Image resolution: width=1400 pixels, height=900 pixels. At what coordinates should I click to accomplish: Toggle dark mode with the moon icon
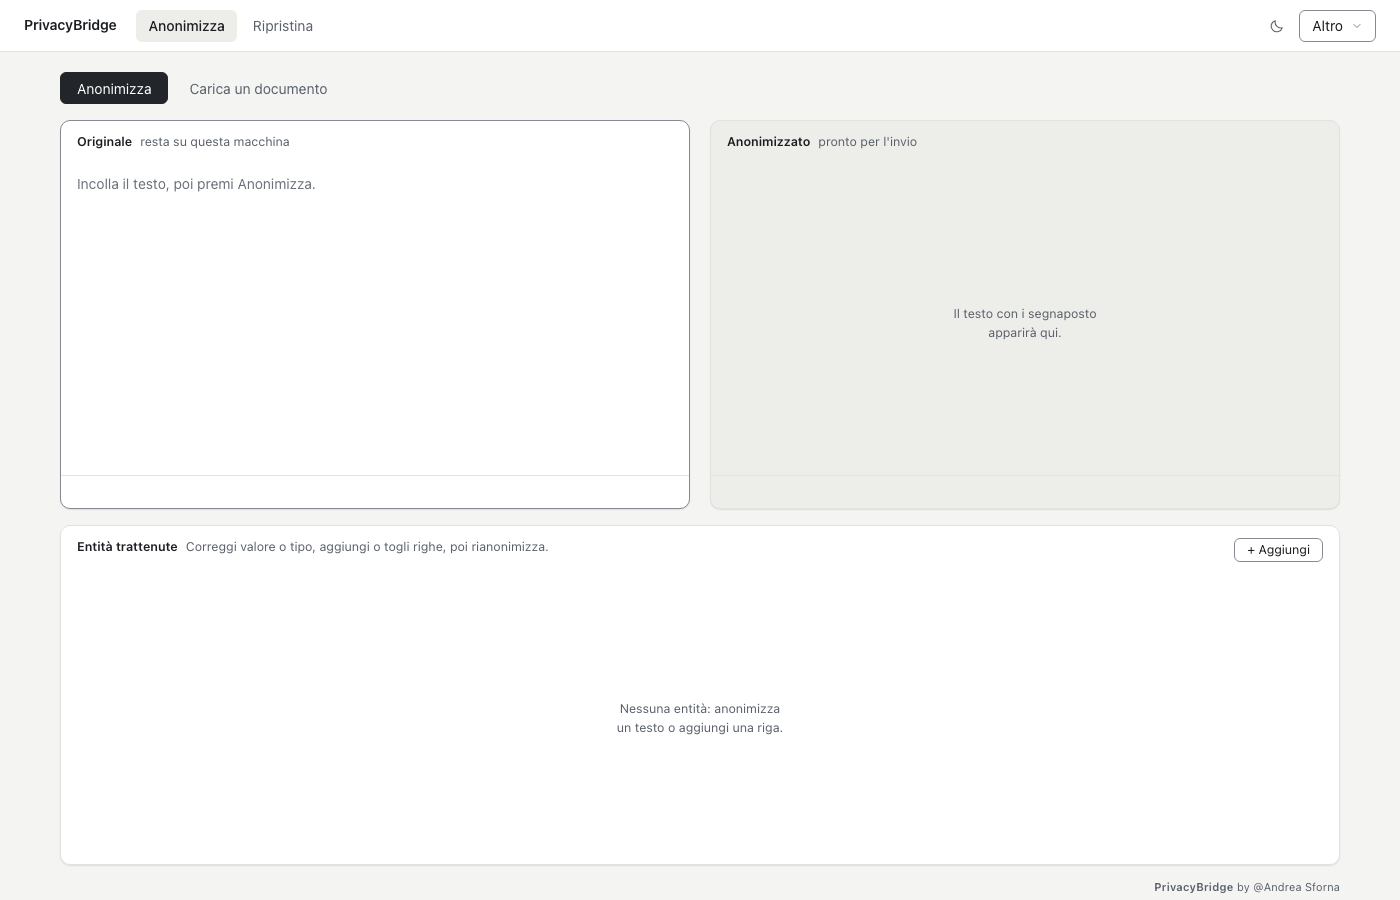[1276, 26]
